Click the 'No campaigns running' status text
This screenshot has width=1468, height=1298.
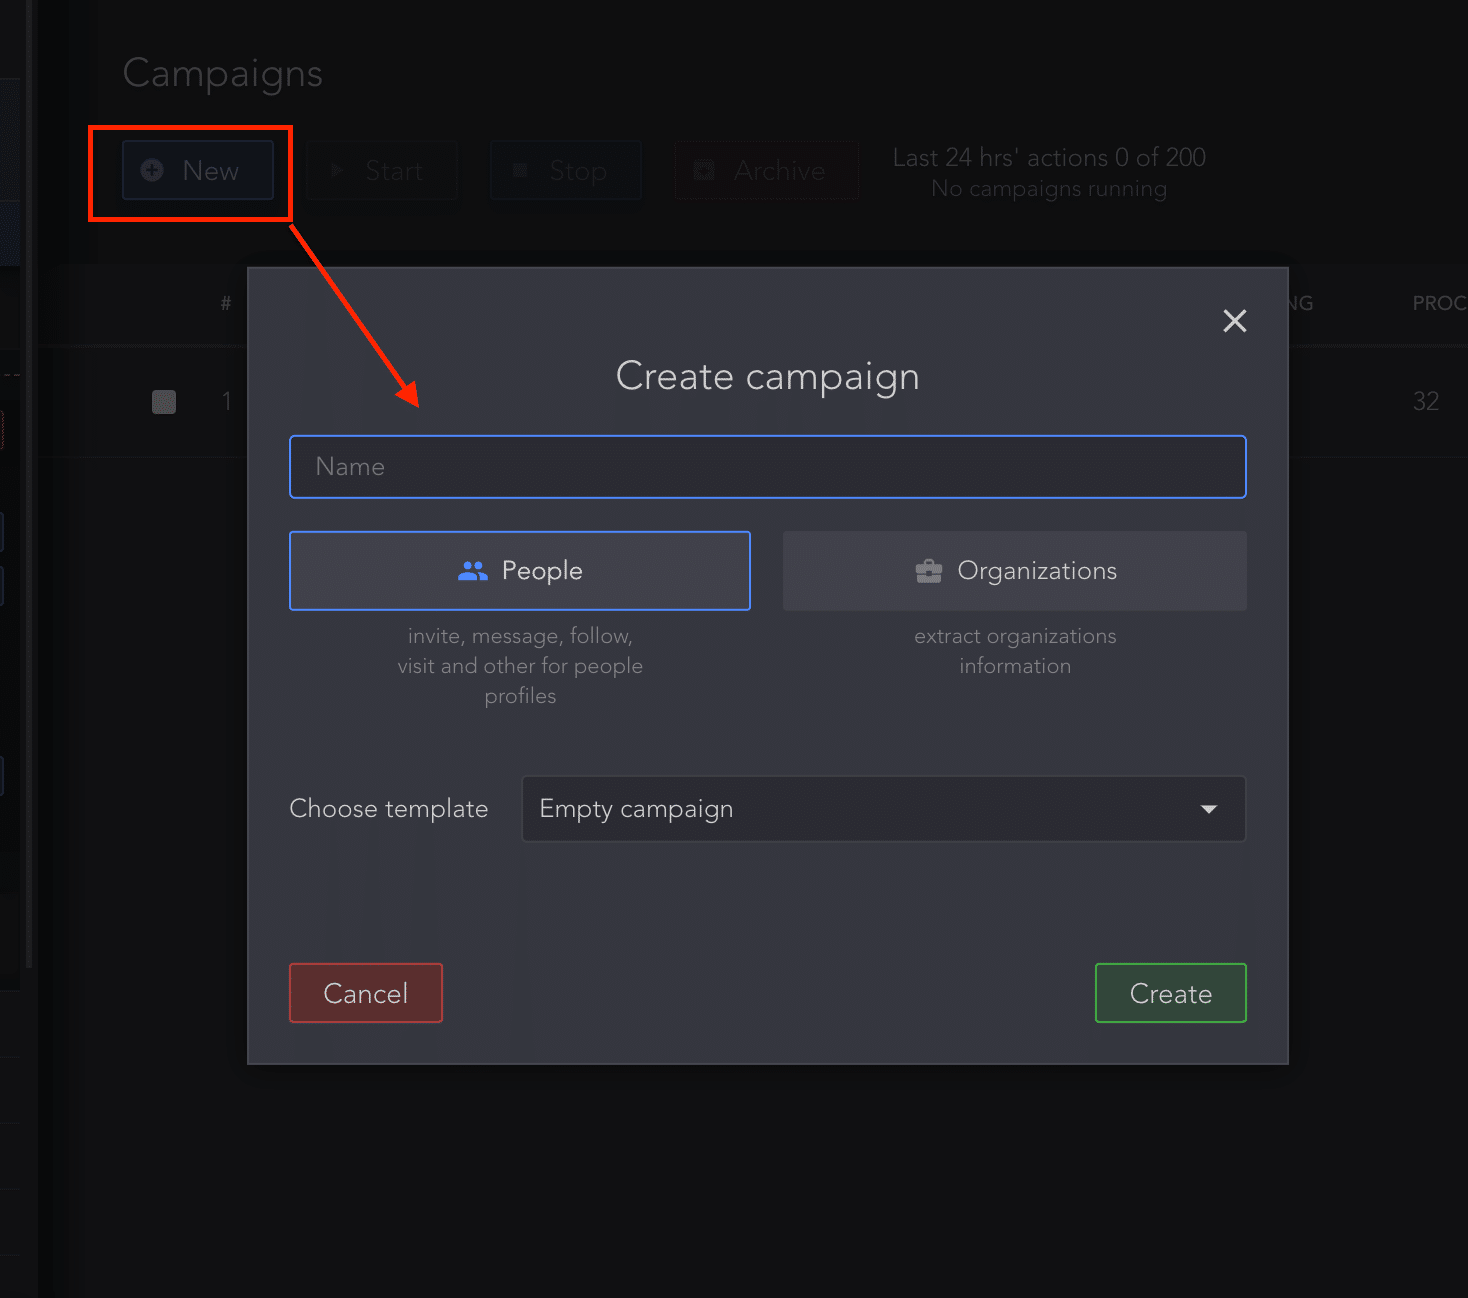click(x=1049, y=189)
